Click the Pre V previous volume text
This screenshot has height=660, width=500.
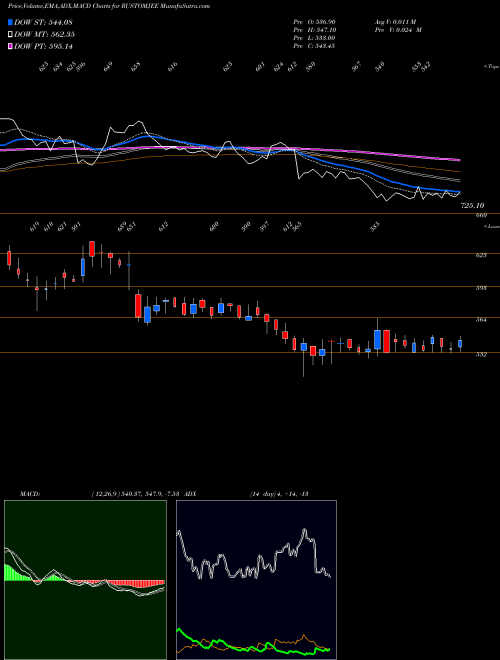pos(398,30)
